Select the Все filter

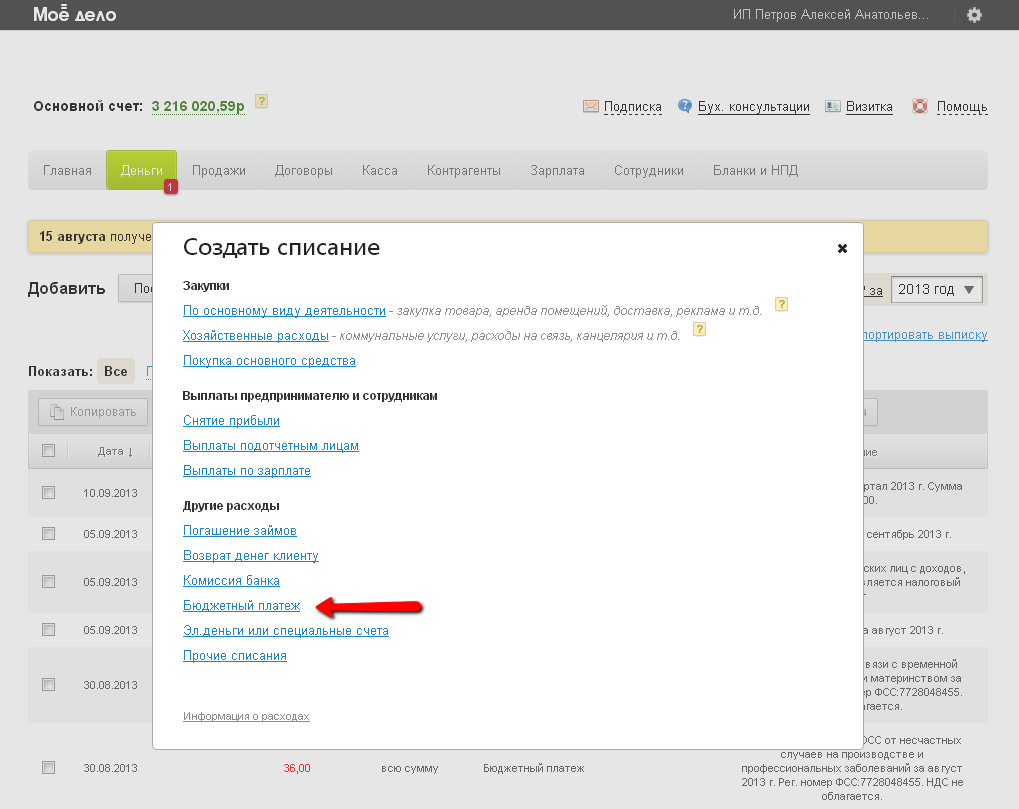point(116,371)
